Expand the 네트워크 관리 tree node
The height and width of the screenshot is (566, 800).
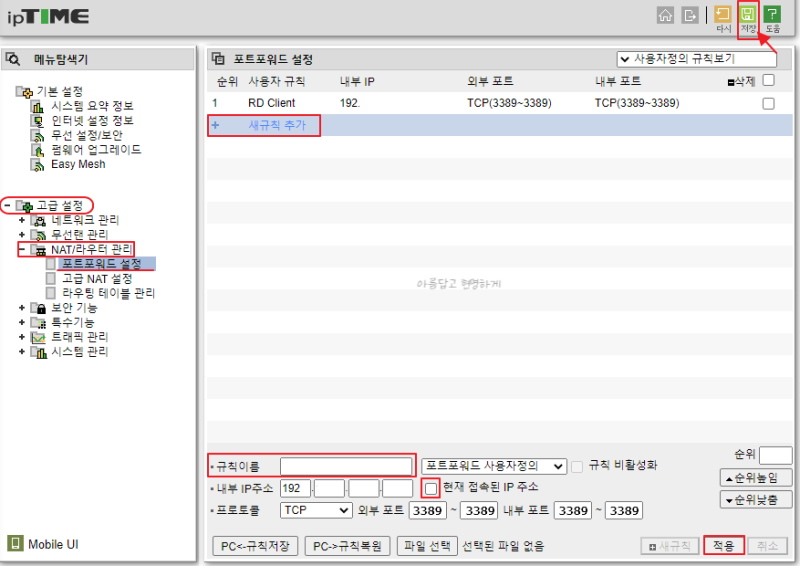coord(21,220)
